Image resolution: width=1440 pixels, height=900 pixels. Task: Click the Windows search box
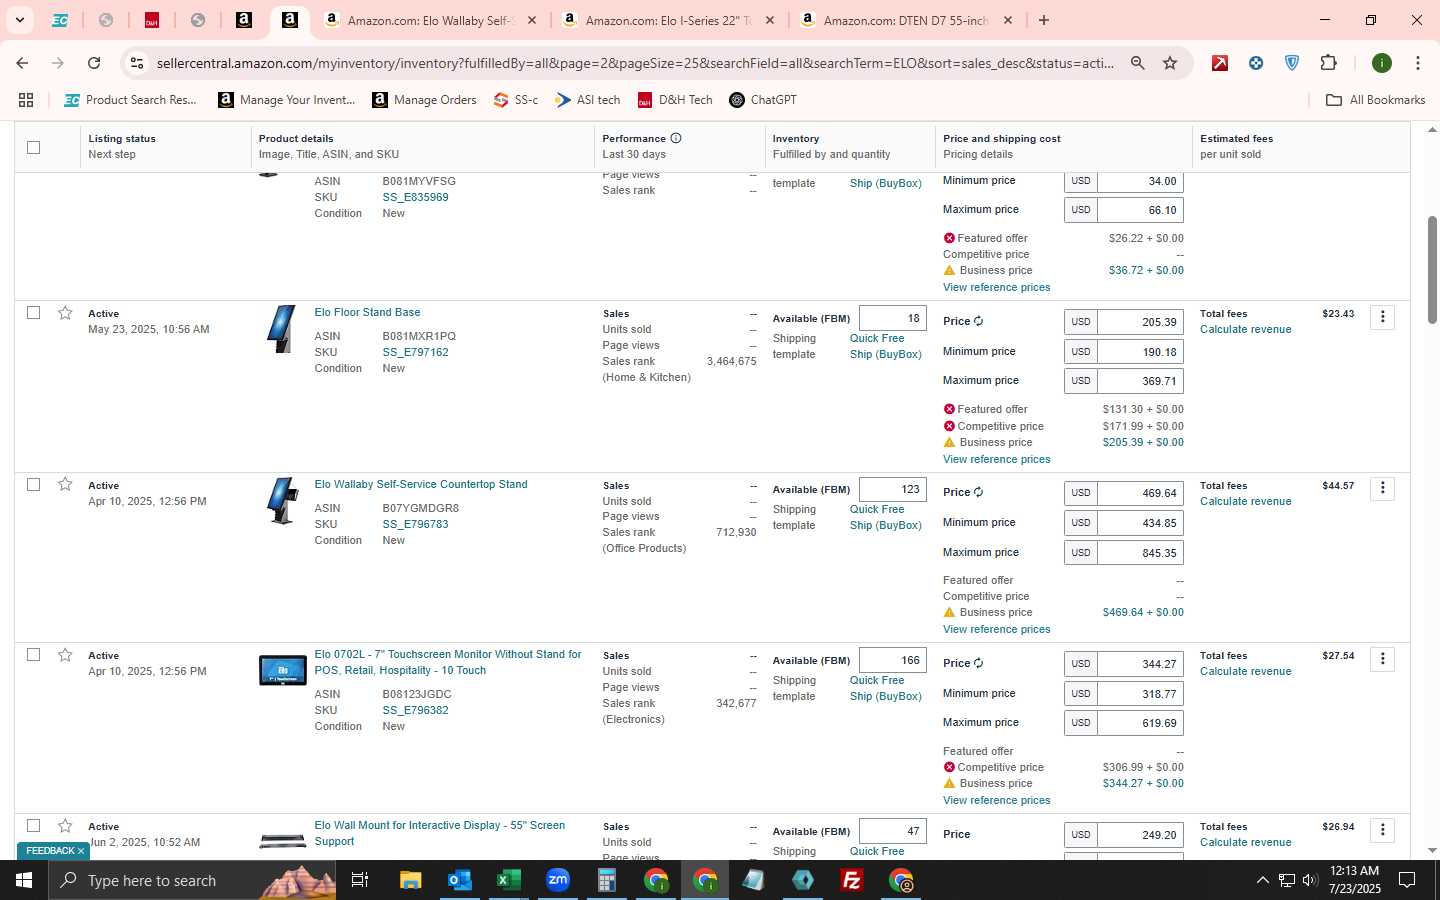[190, 880]
